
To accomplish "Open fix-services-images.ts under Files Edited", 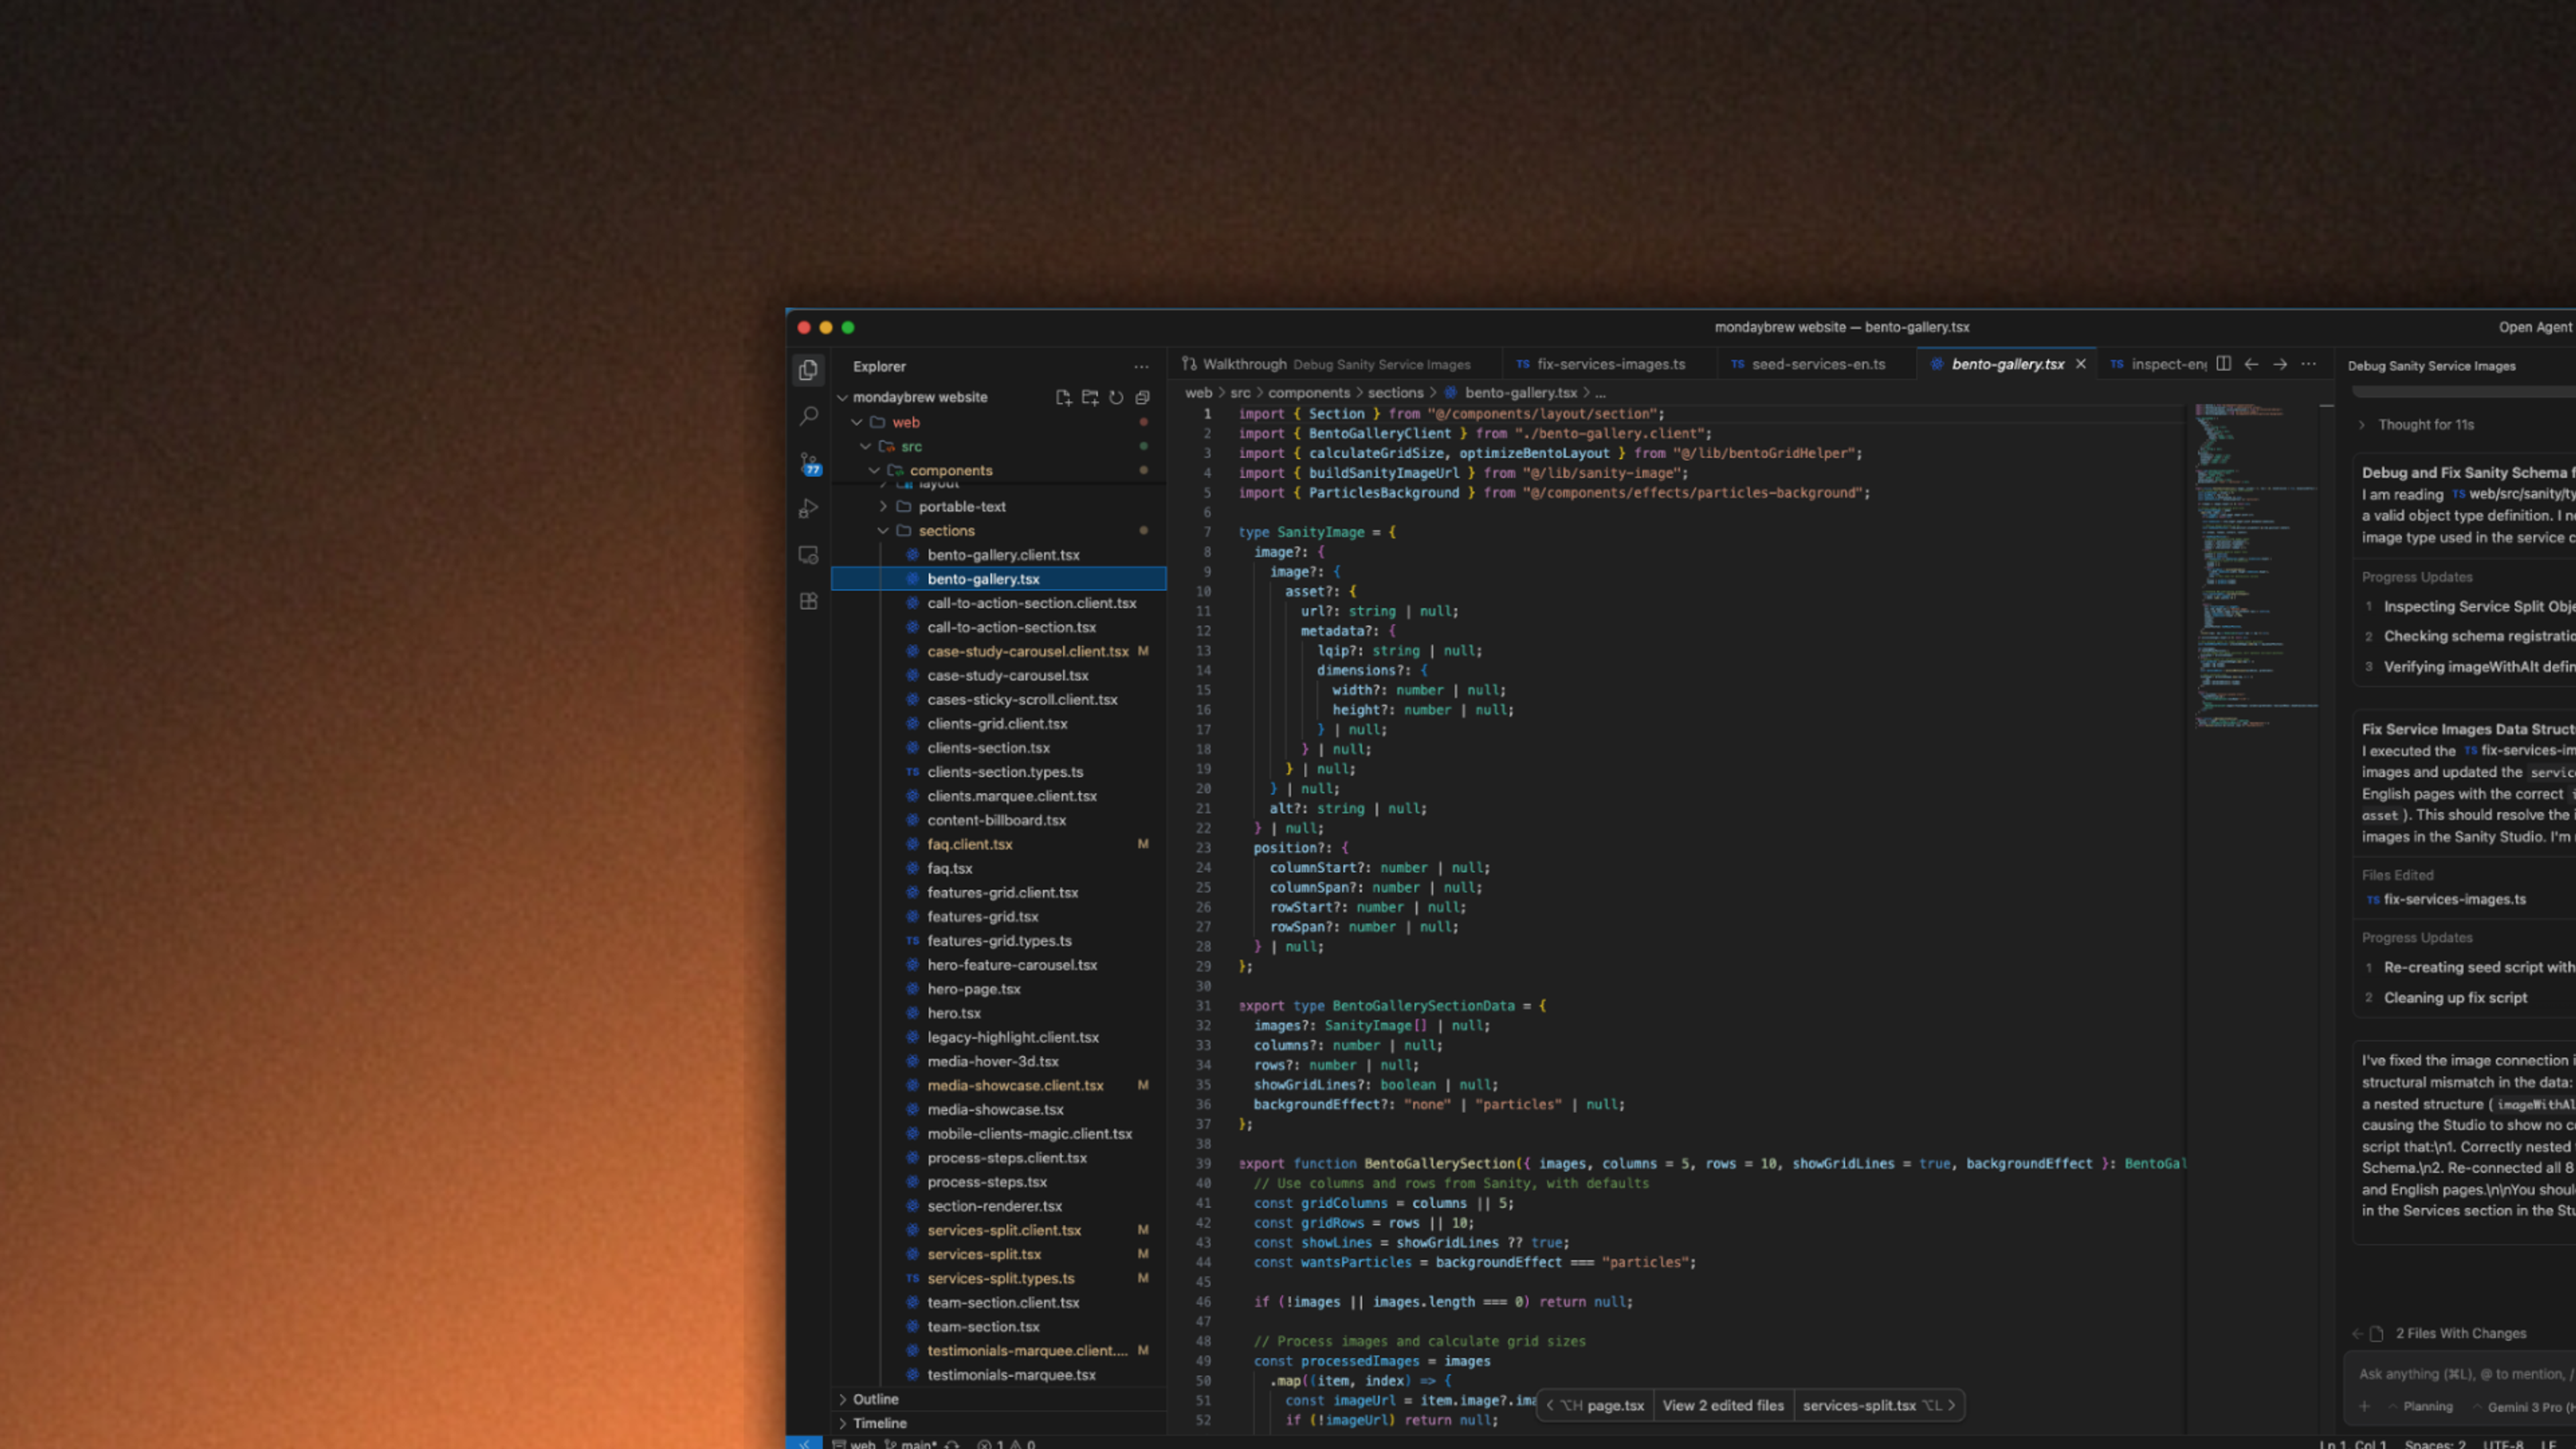I will 2454,899.
